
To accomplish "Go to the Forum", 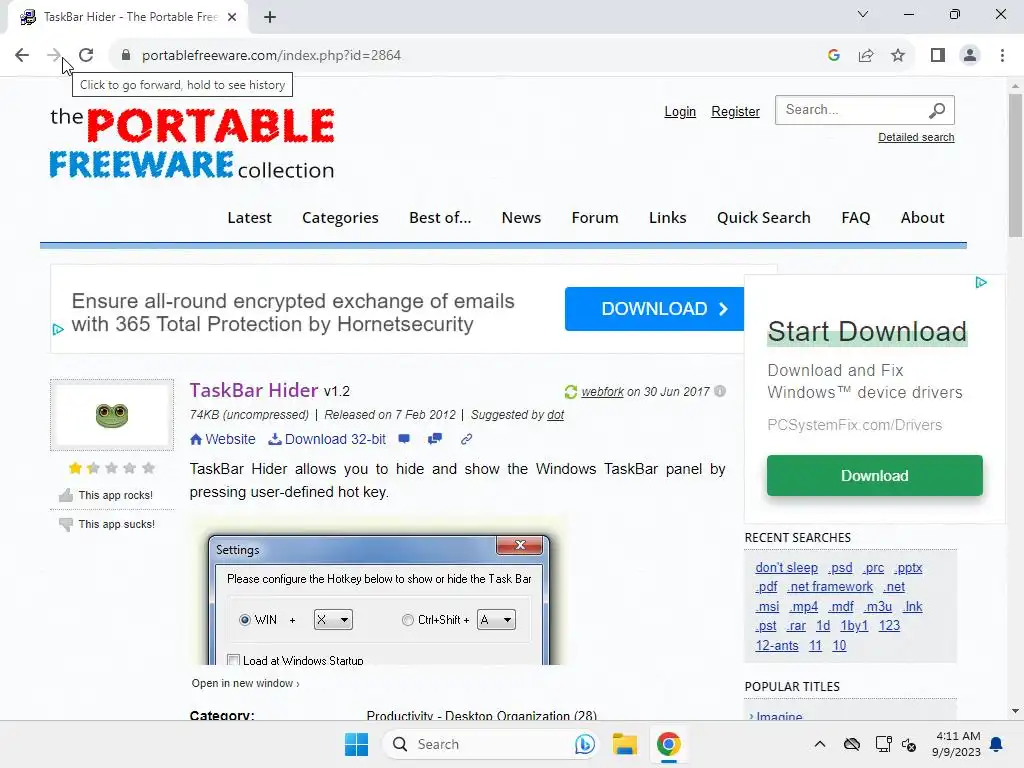I will click(x=595, y=217).
